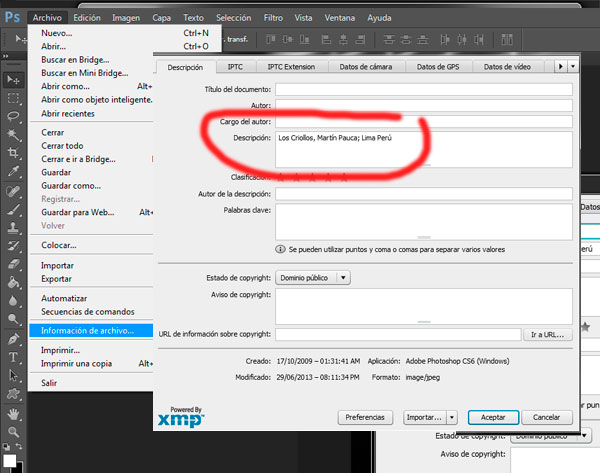Open the Edición menu
Screen dimensions: 600x473
click(x=87, y=18)
